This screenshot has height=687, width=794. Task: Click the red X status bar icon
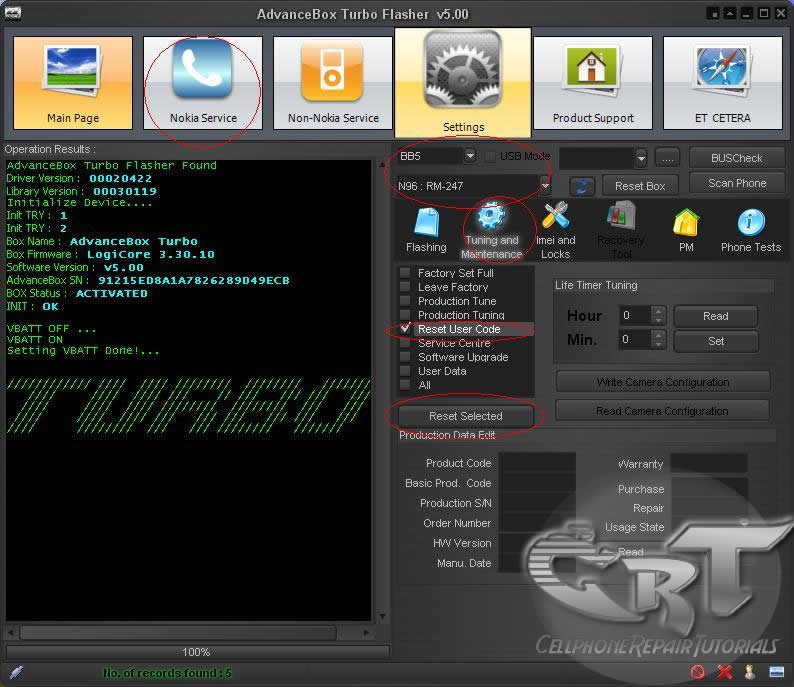coord(725,672)
